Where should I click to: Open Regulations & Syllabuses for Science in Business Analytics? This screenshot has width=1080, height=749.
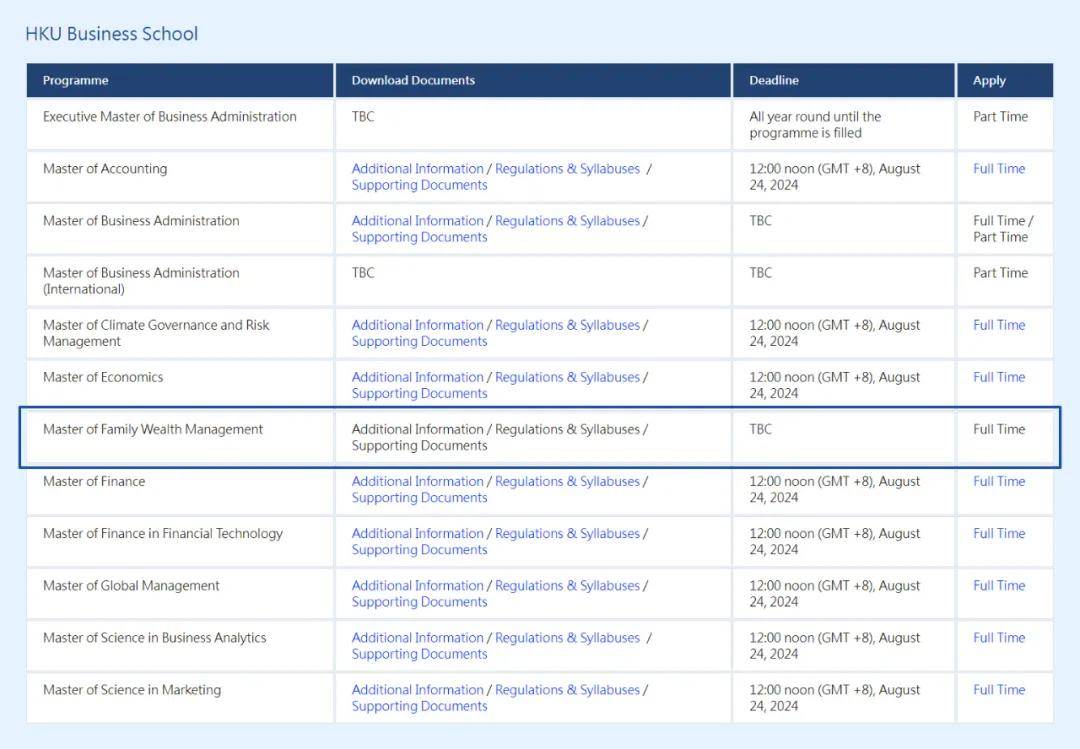tap(568, 638)
